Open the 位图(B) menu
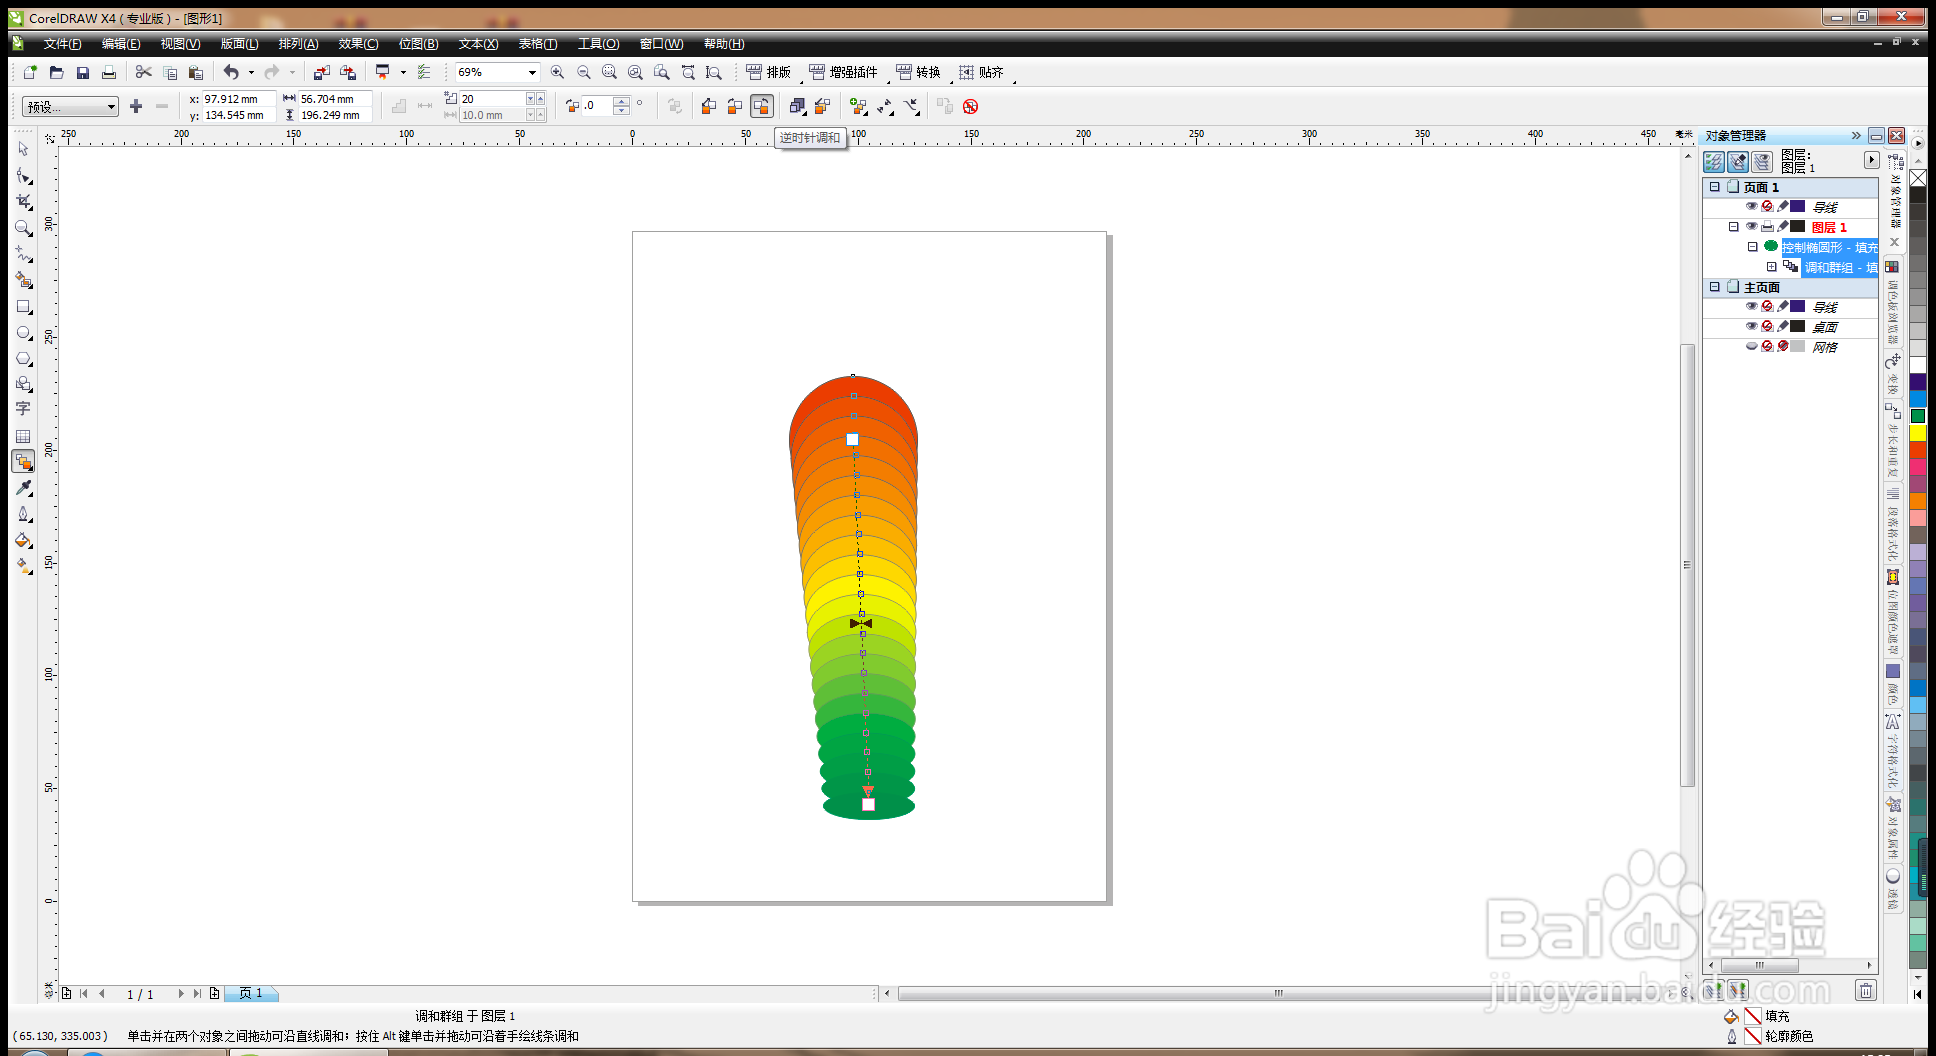Screen dimensions: 1936x1056 [418, 44]
